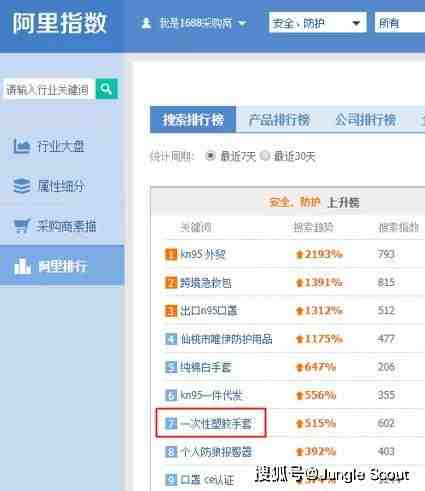Open the 跨境急救包 keyword link

coord(206,283)
